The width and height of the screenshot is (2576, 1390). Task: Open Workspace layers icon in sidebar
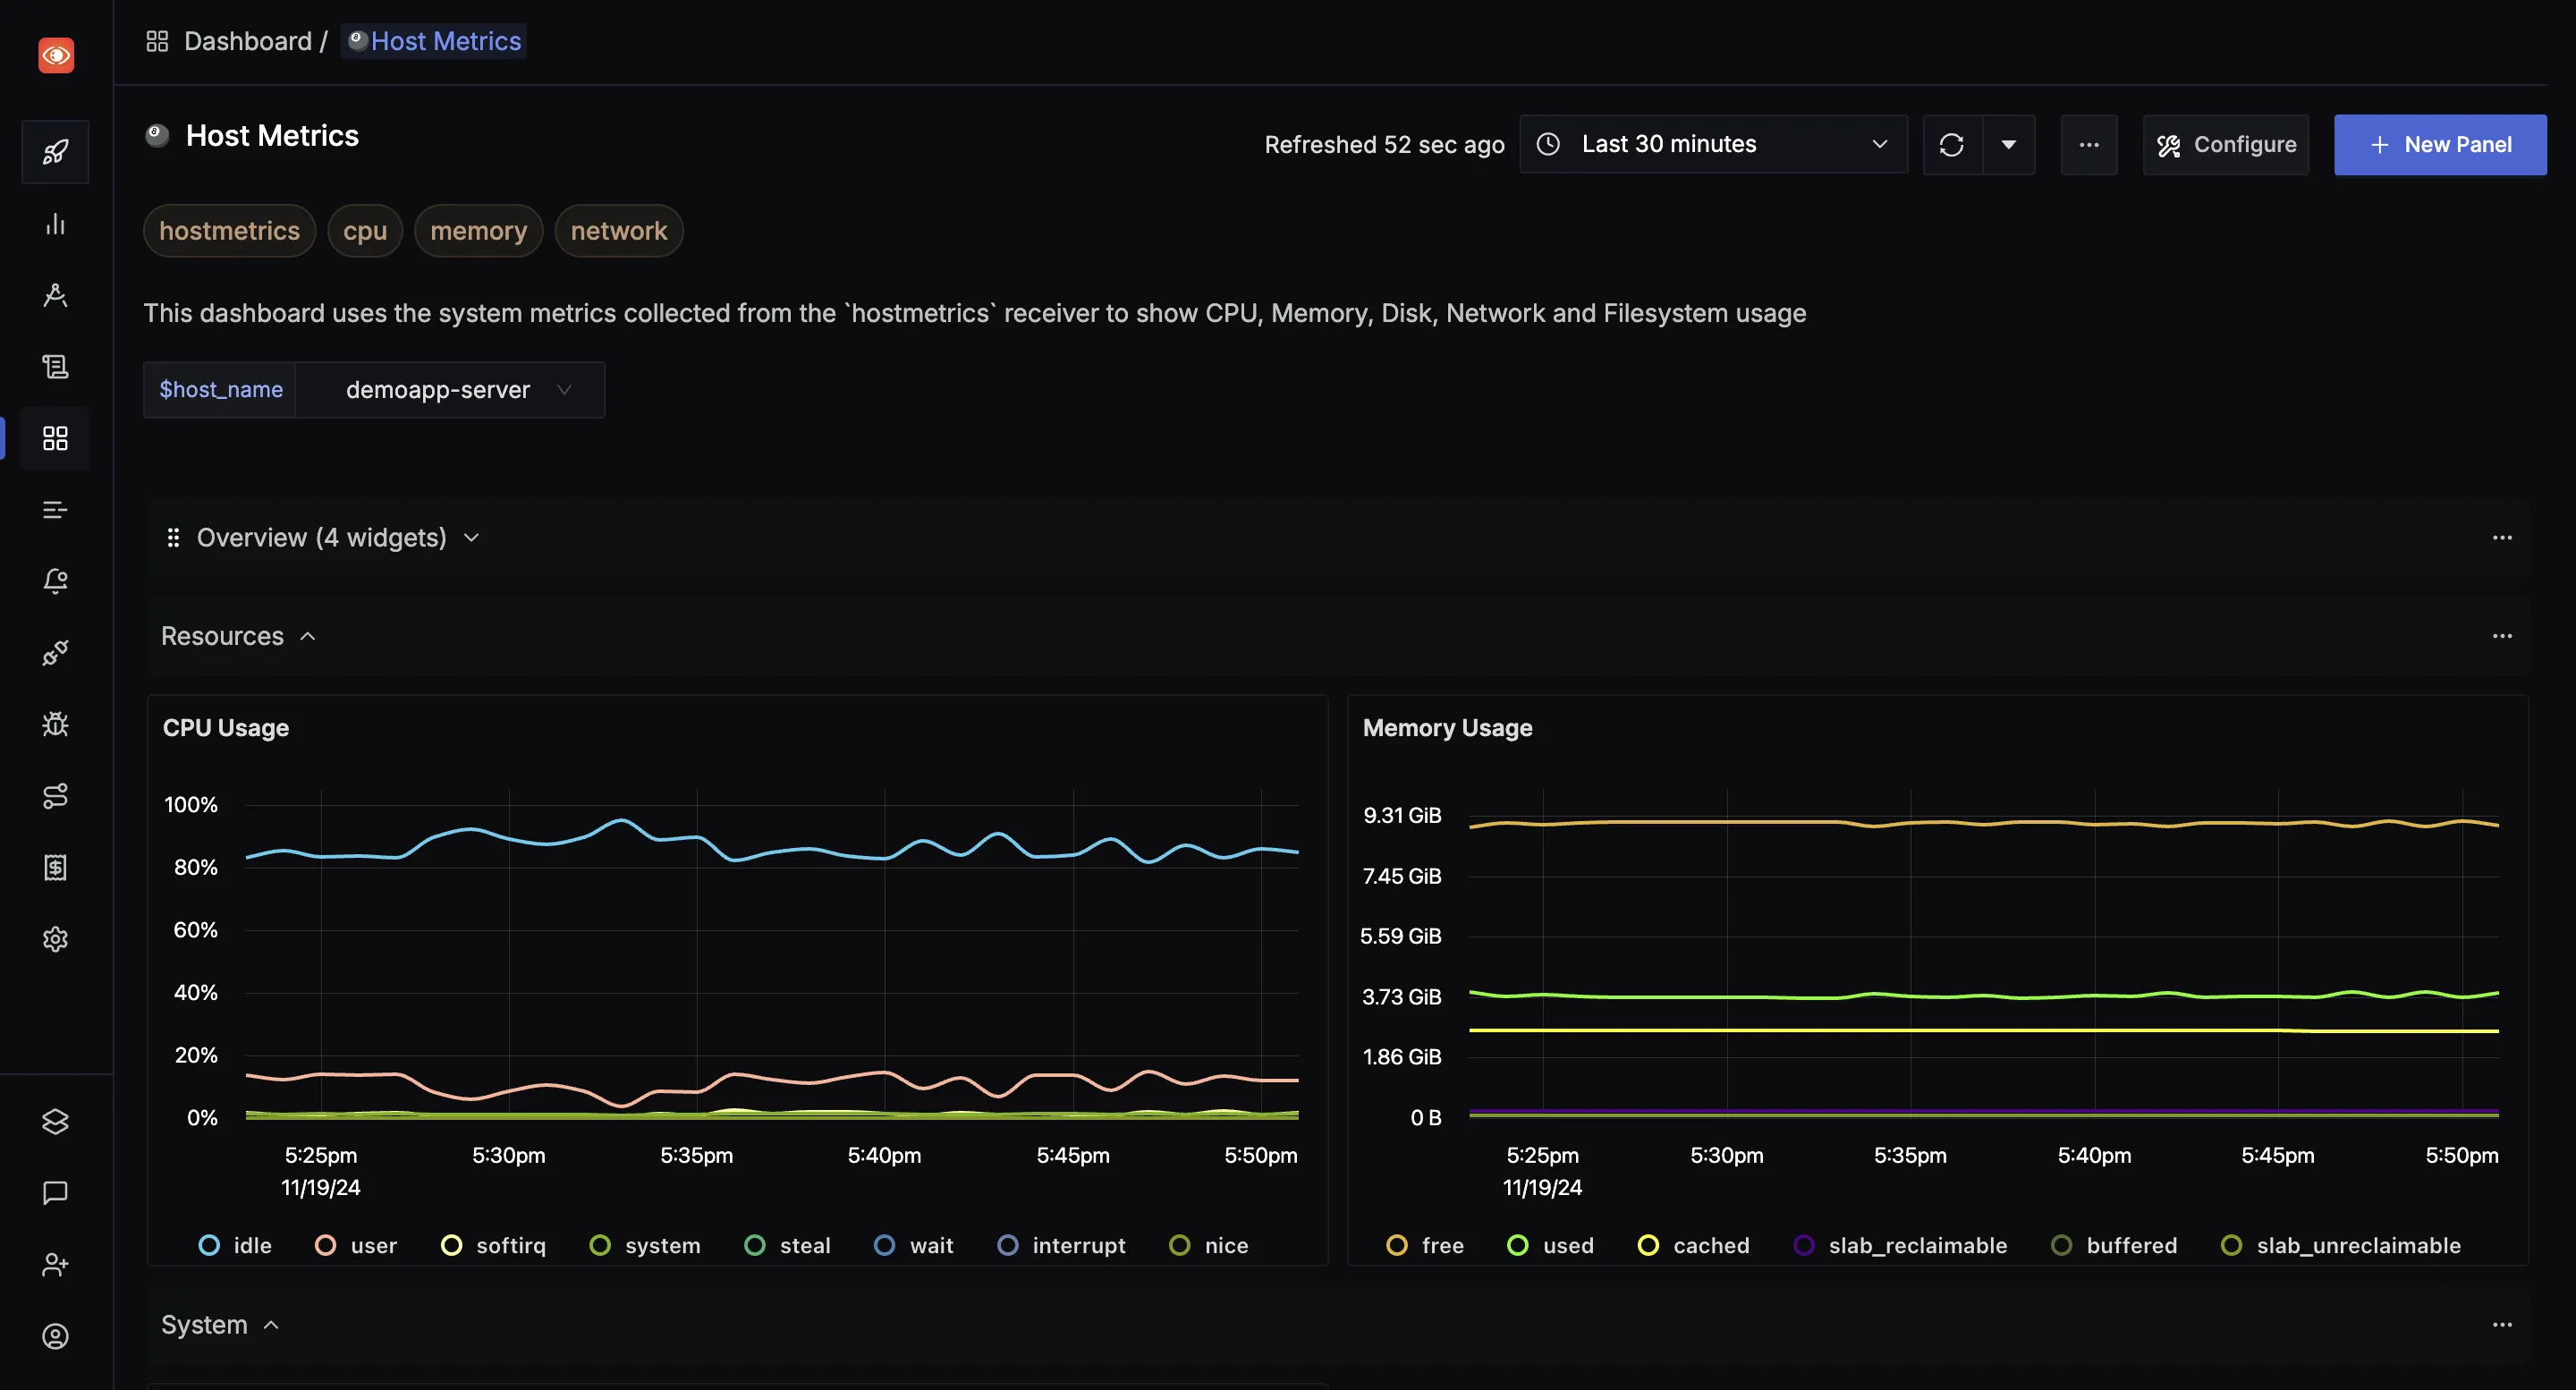(x=56, y=1122)
